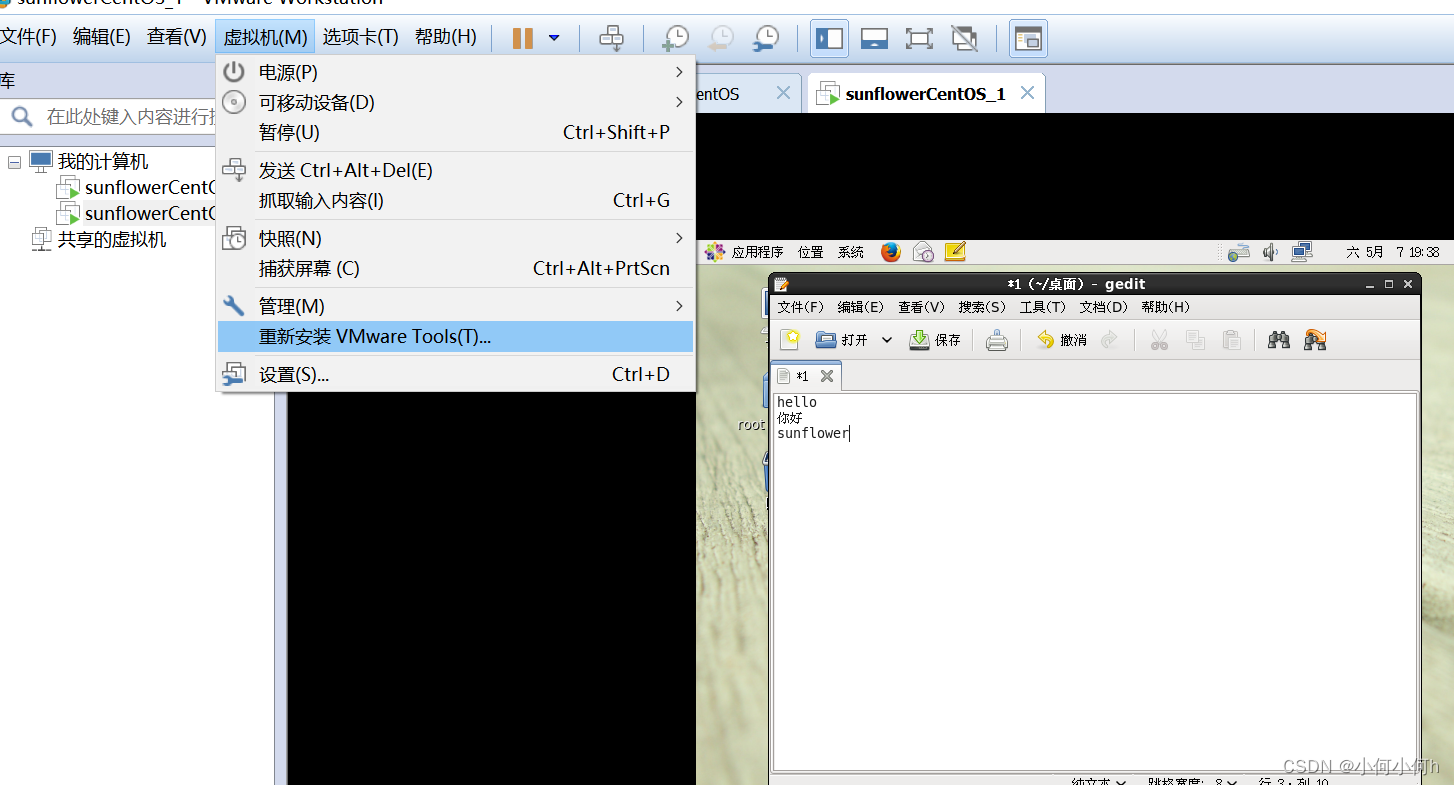Launch Evolution mail icon in CentOS panel
Image resolution: width=1454 pixels, height=785 pixels.
click(923, 252)
